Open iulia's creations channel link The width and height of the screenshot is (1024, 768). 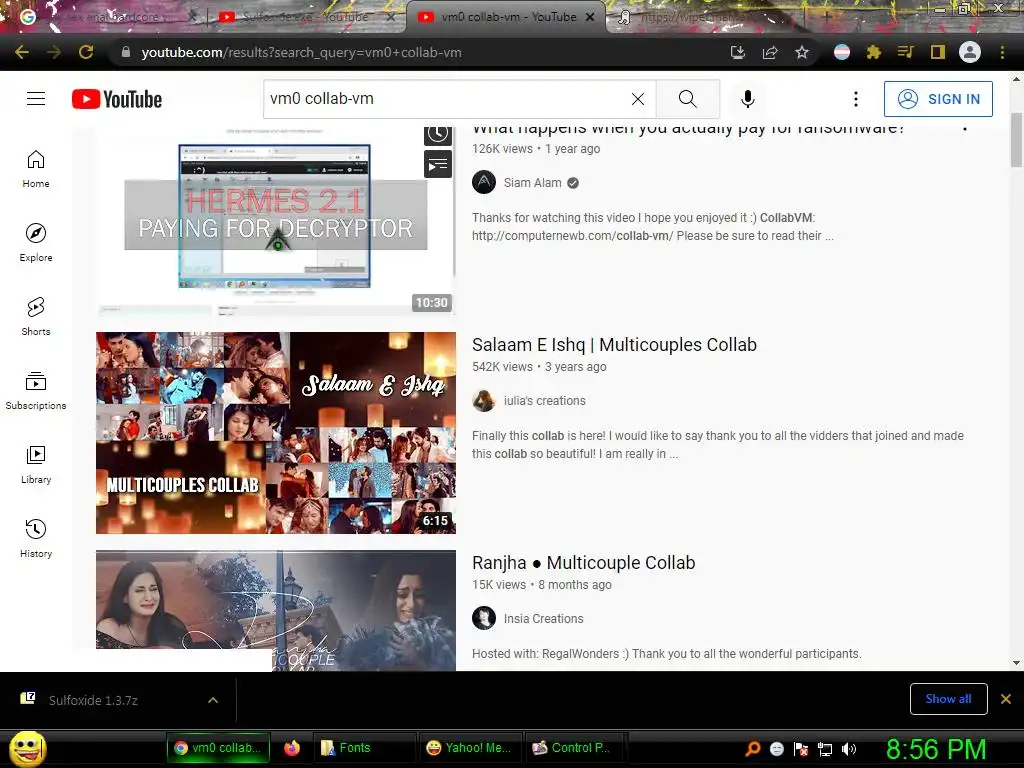click(545, 400)
